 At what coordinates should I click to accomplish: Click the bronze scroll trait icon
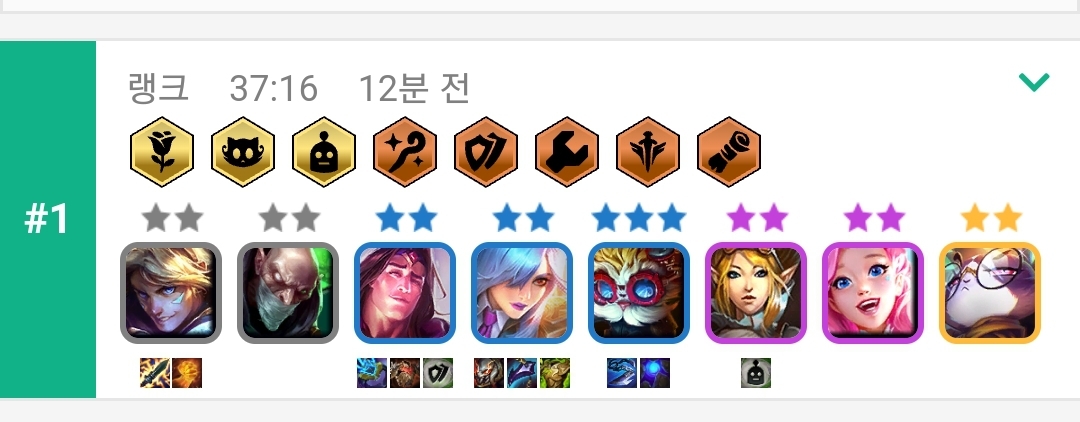click(729, 152)
